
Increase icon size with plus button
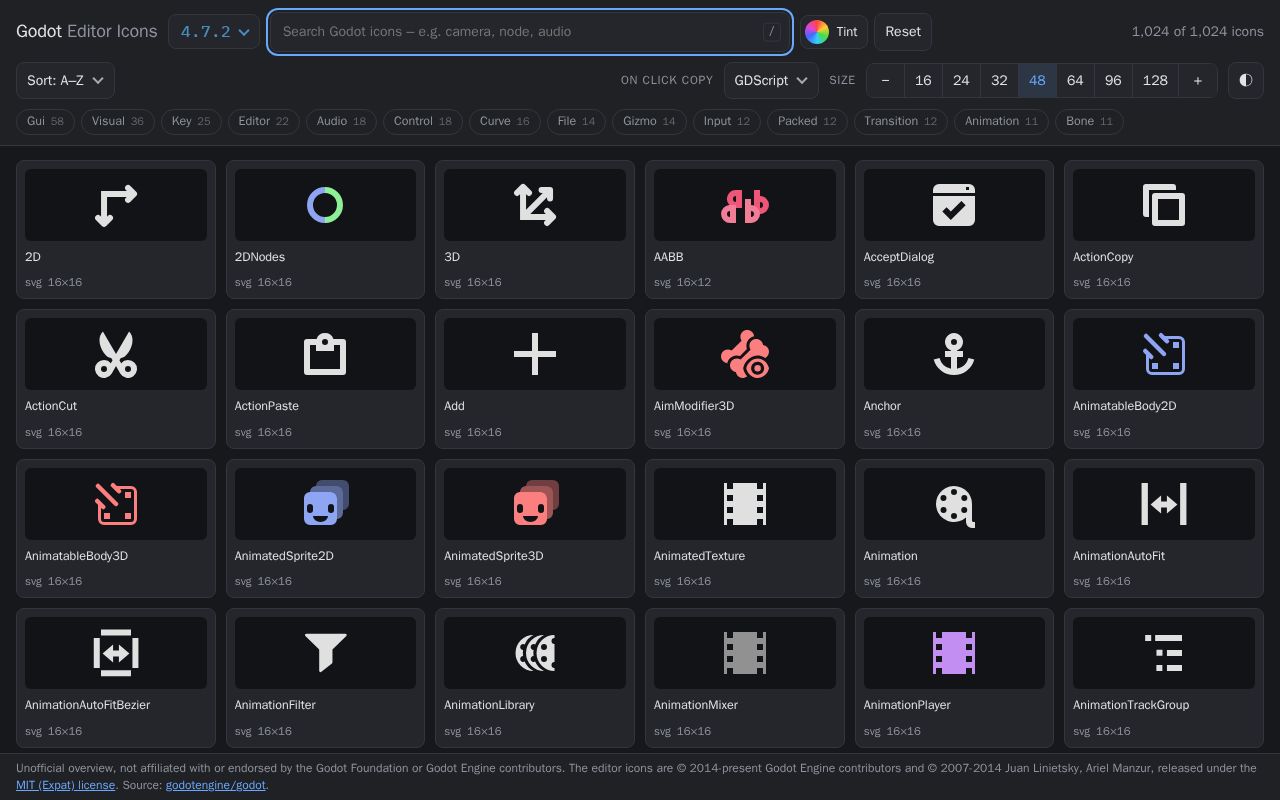coord(1198,80)
